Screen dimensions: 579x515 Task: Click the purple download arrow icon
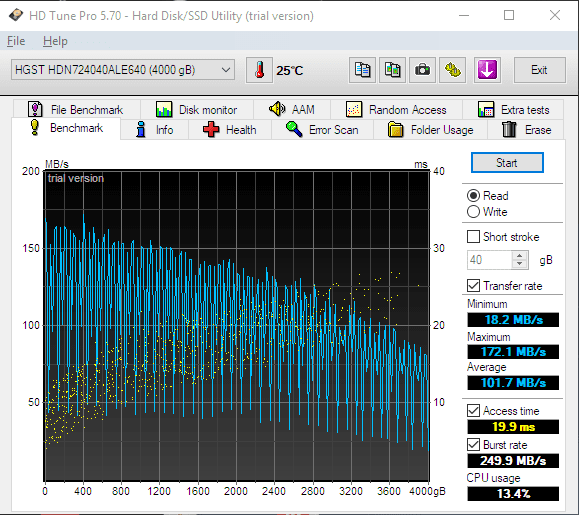click(487, 70)
